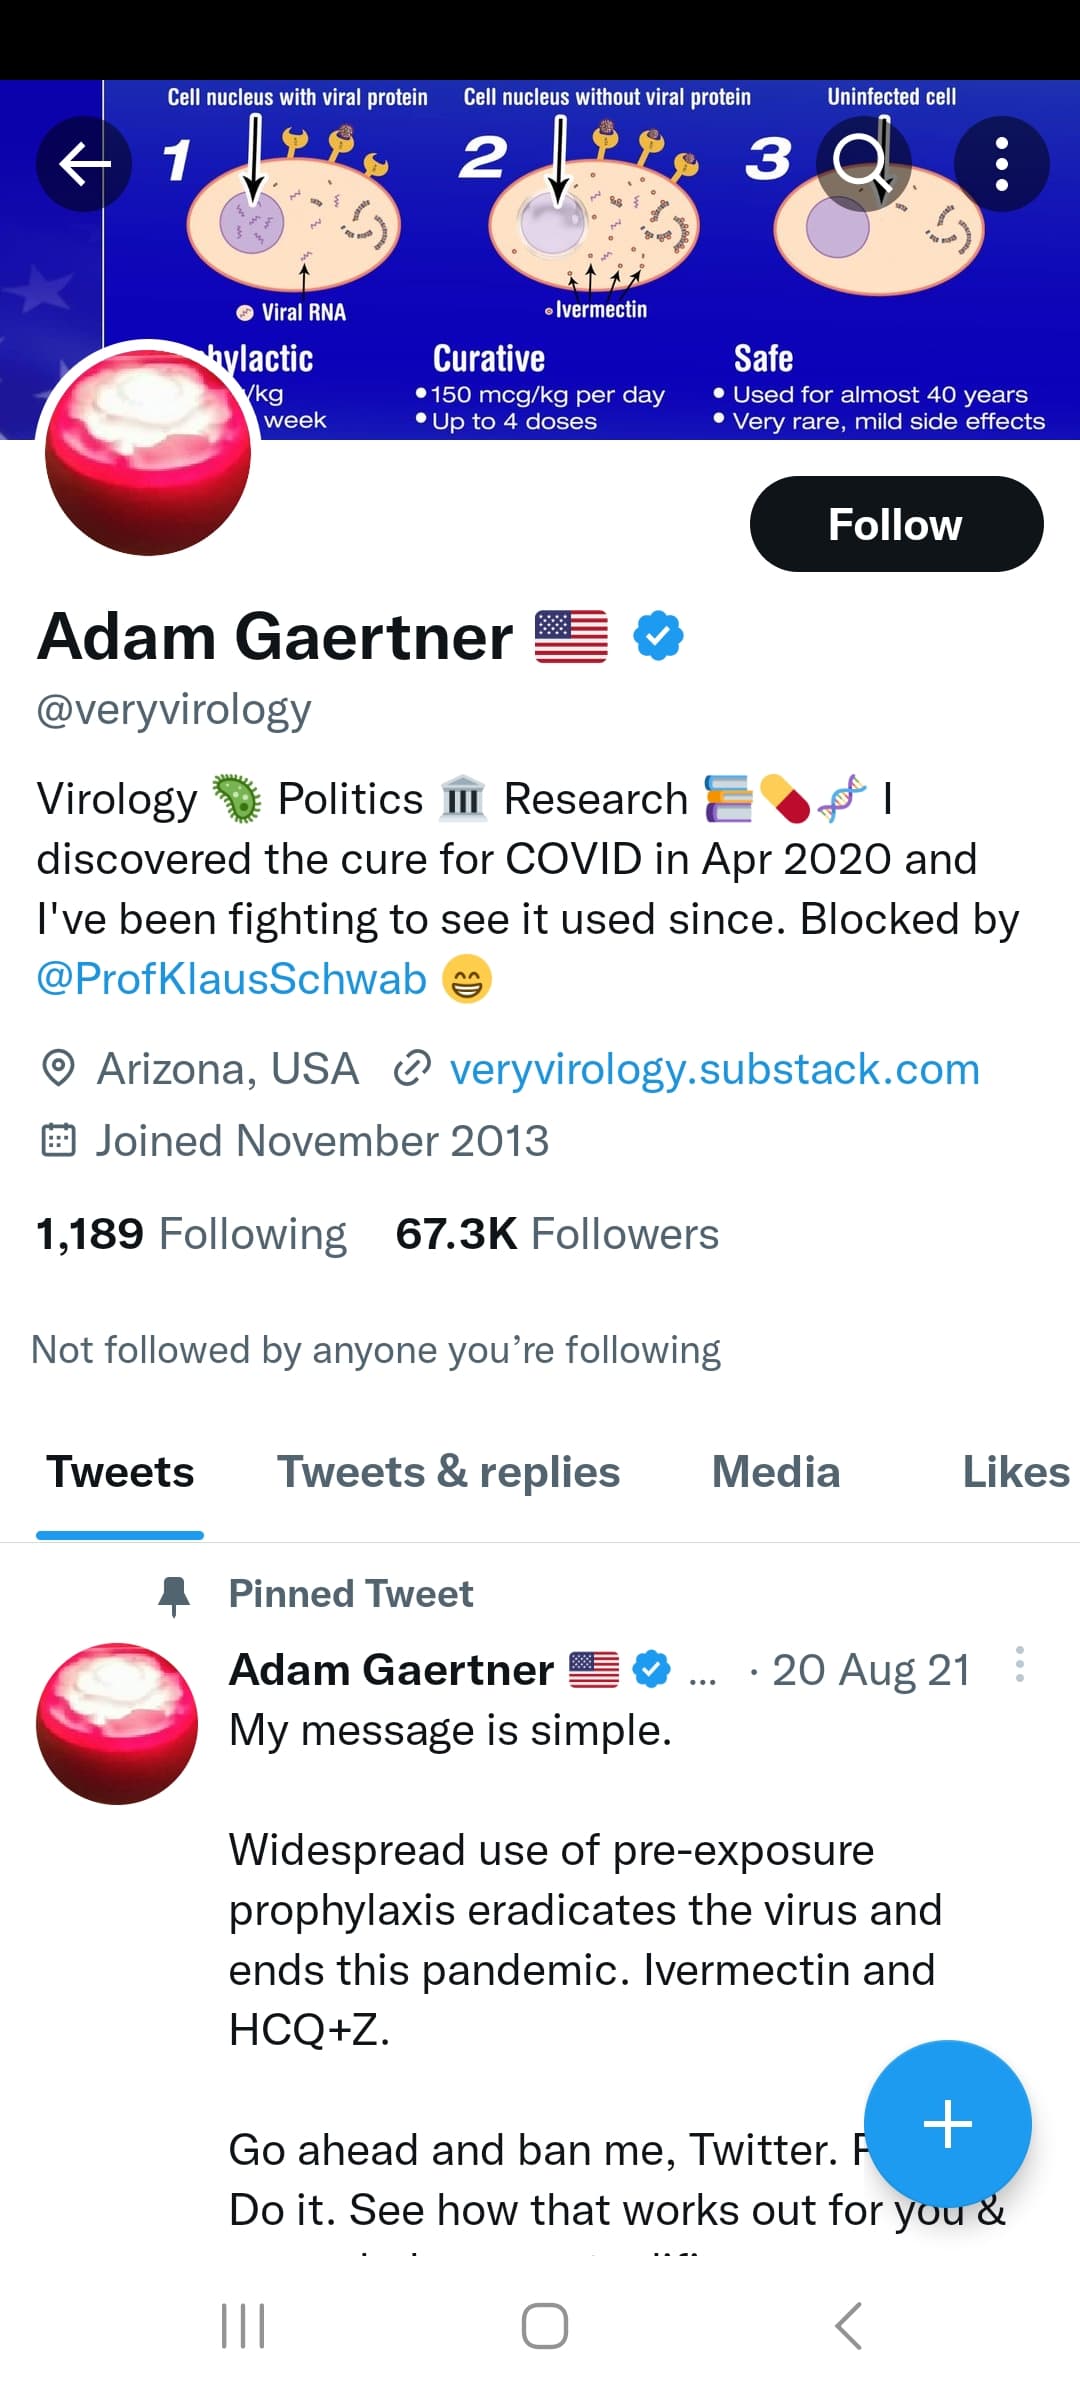The height and width of the screenshot is (2400, 1080).
Task: Follow Adam Gaertner
Action: 896,524
